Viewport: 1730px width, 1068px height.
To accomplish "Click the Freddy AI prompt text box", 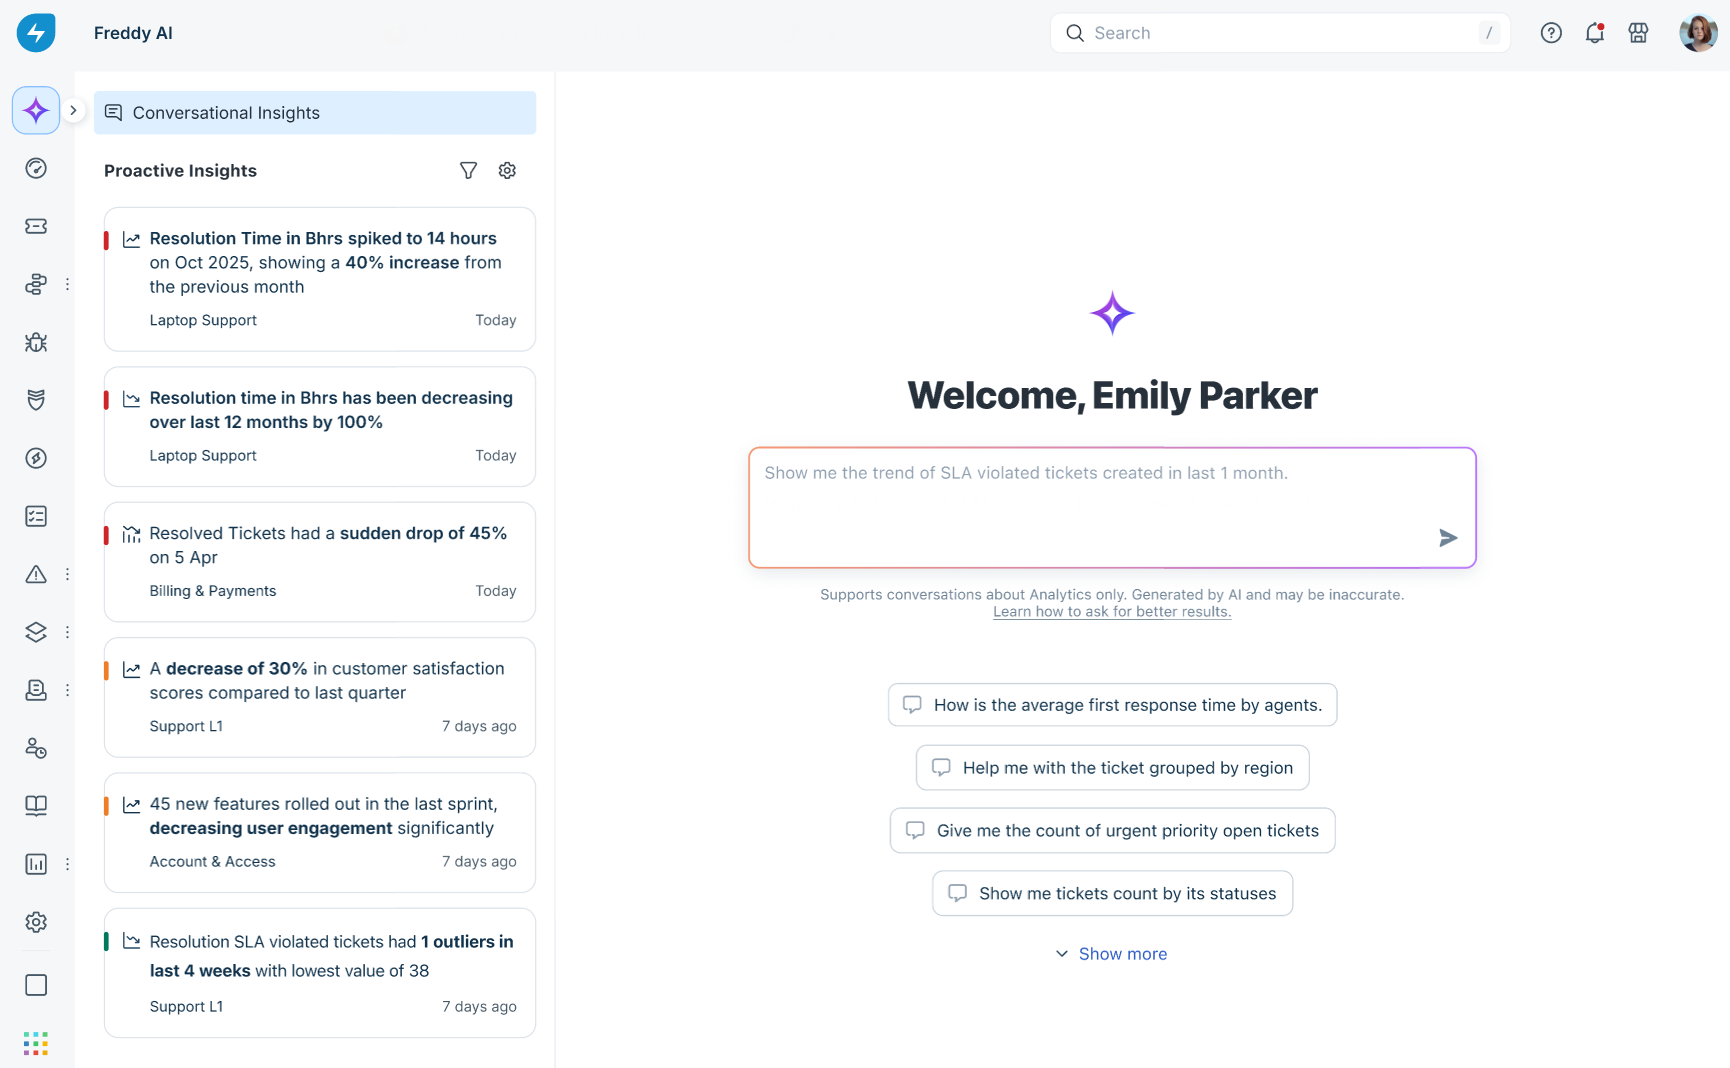I will click(x=1112, y=508).
